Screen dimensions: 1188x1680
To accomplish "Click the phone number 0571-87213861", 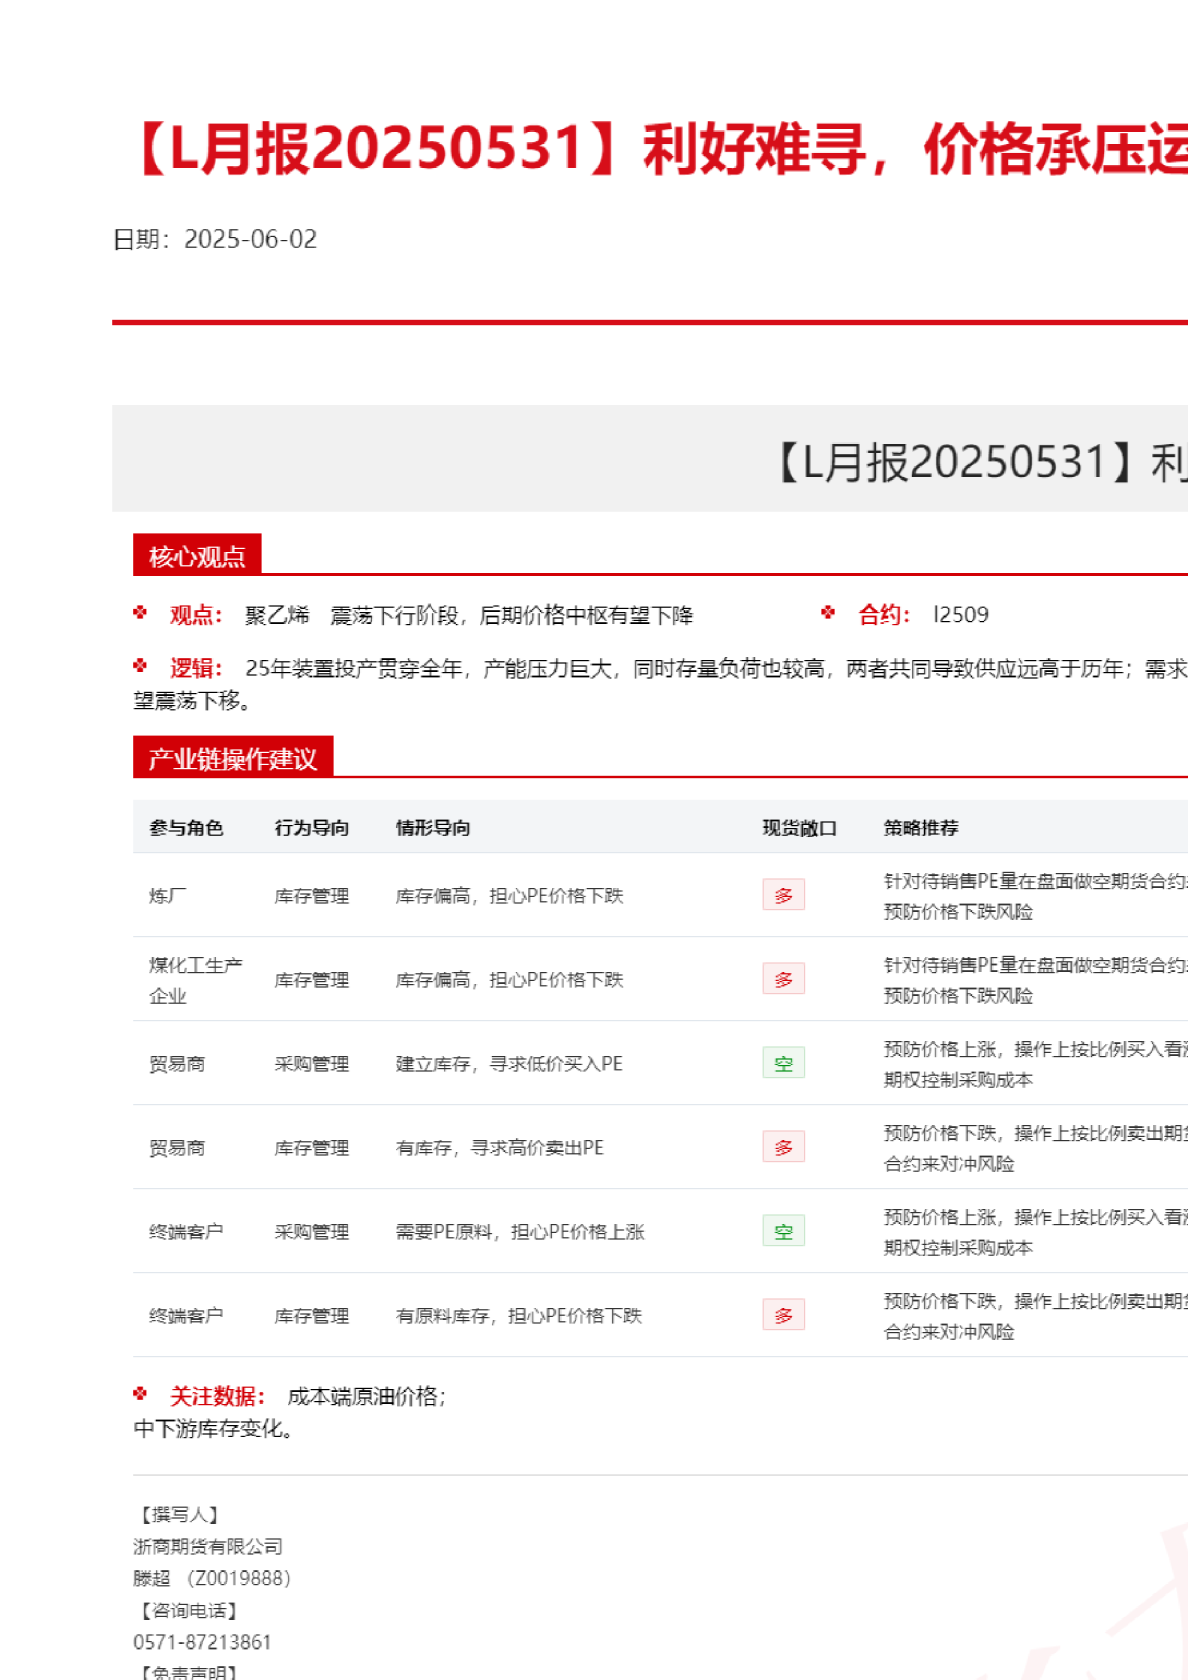I will (202, 1642).
